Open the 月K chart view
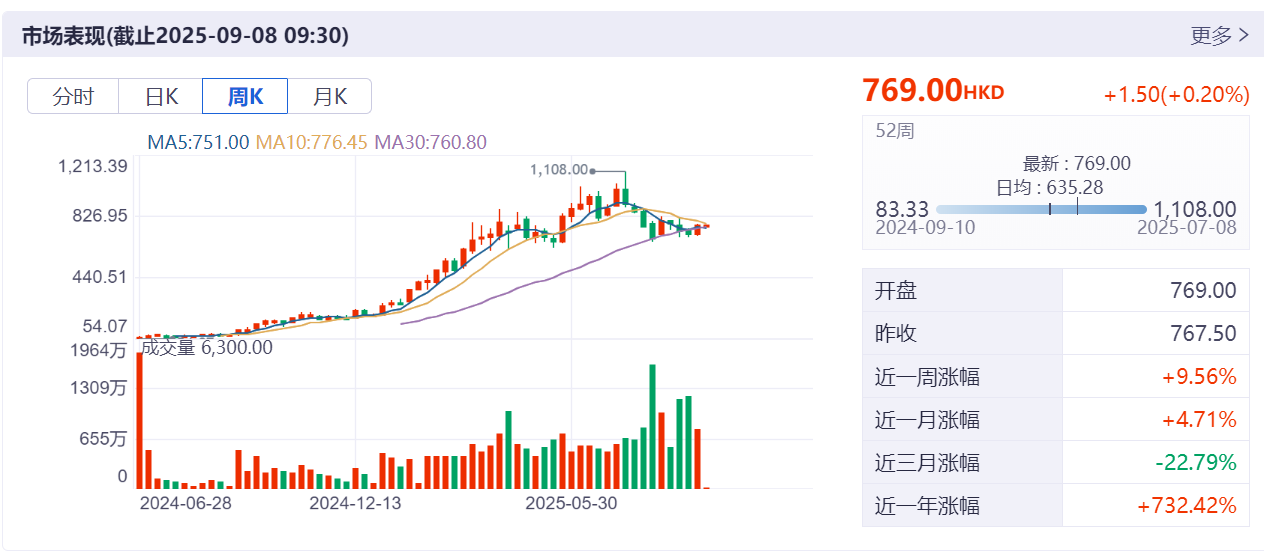This screenshot has width=1264, height=552. pyautogui.click(x=330, y=97)
